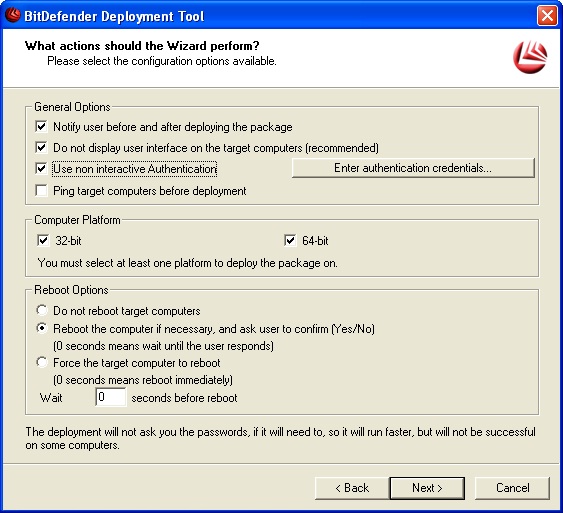Click the red BitDefender emblem in the header

coord(530,57)
